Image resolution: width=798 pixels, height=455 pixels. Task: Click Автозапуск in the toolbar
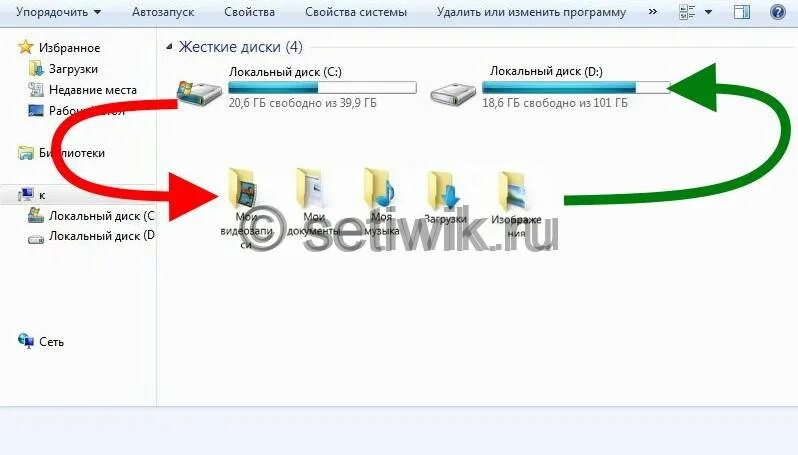coord(163,12)
